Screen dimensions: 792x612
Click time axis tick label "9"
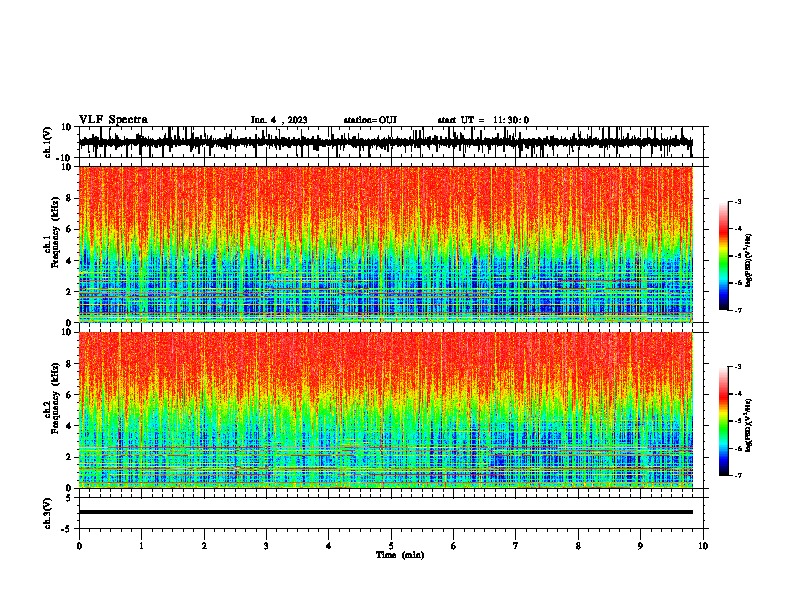(640, 546)
